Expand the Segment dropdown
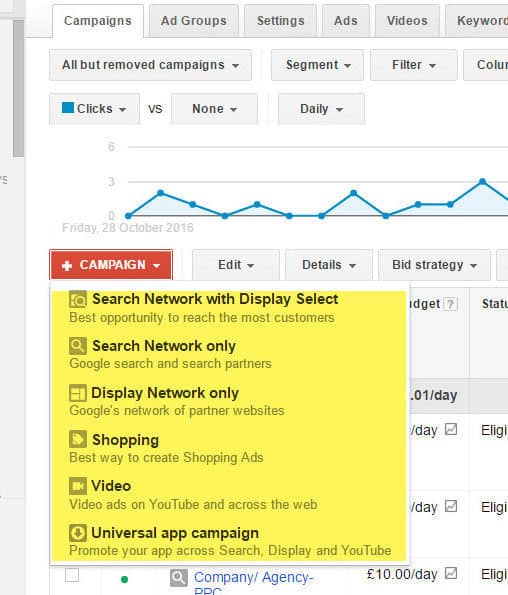Image resolution: width=508 pixels, height=595 pixels. (318, 65)
